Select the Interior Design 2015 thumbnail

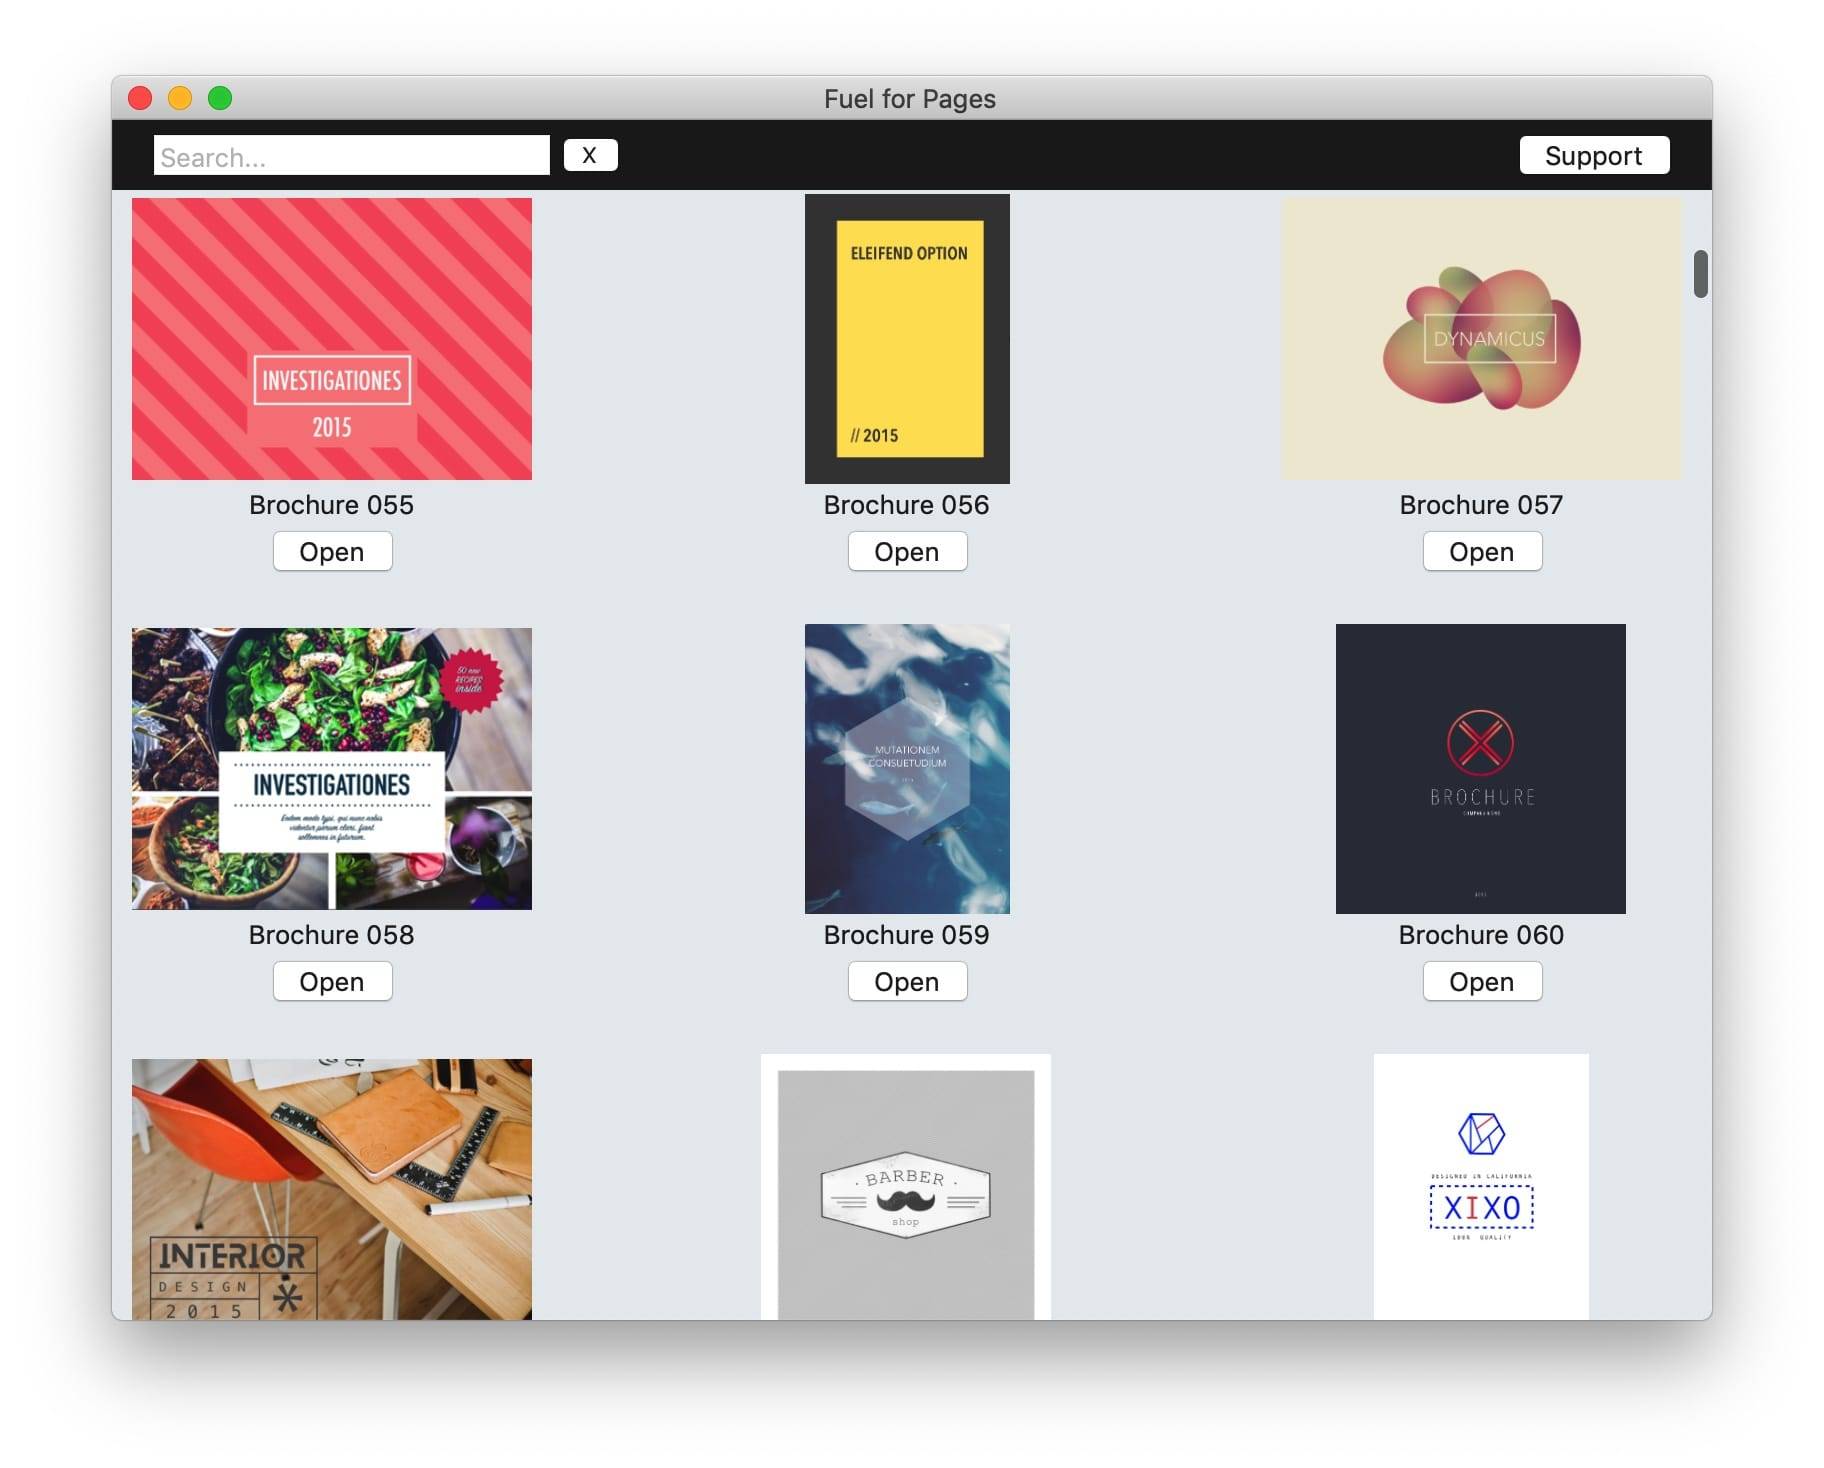coord(332,1188)
